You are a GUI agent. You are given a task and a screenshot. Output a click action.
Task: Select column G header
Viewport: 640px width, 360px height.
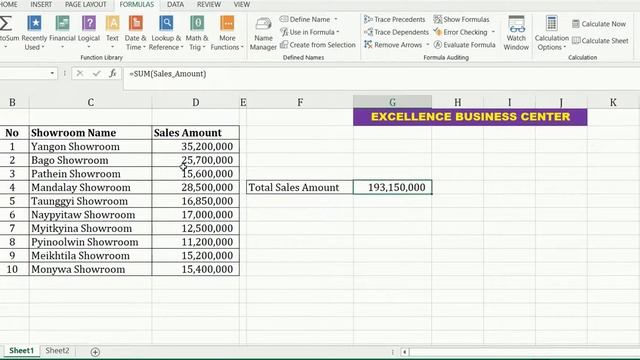click(392, 102)
